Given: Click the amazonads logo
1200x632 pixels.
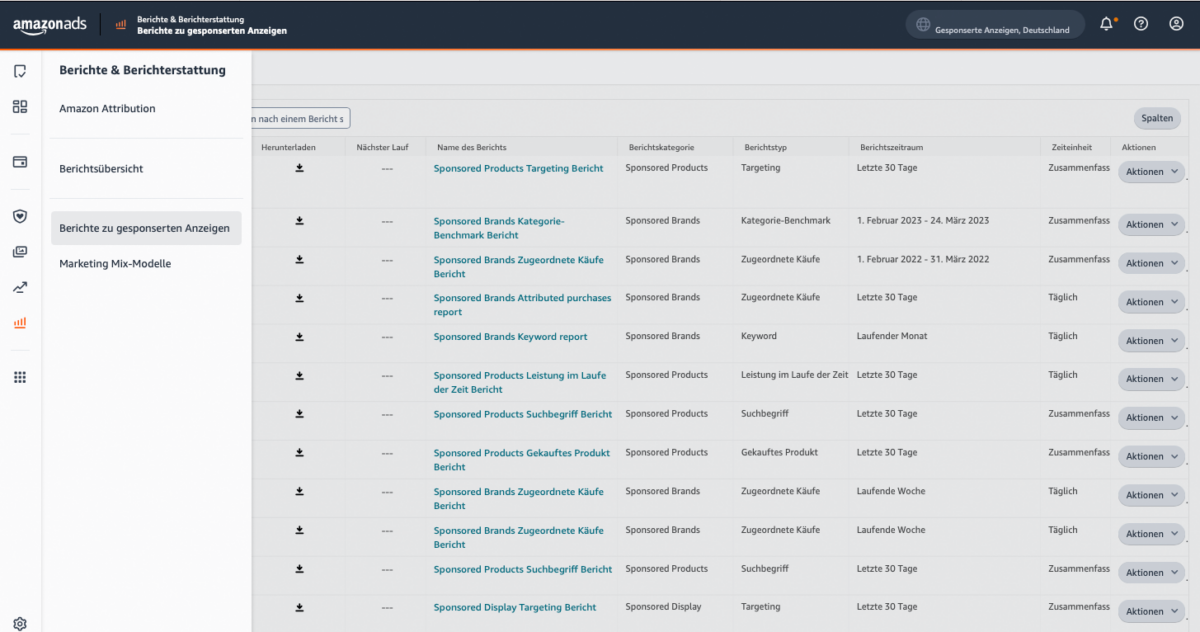Looking at the screenshot, I should [x=50, y=25].
